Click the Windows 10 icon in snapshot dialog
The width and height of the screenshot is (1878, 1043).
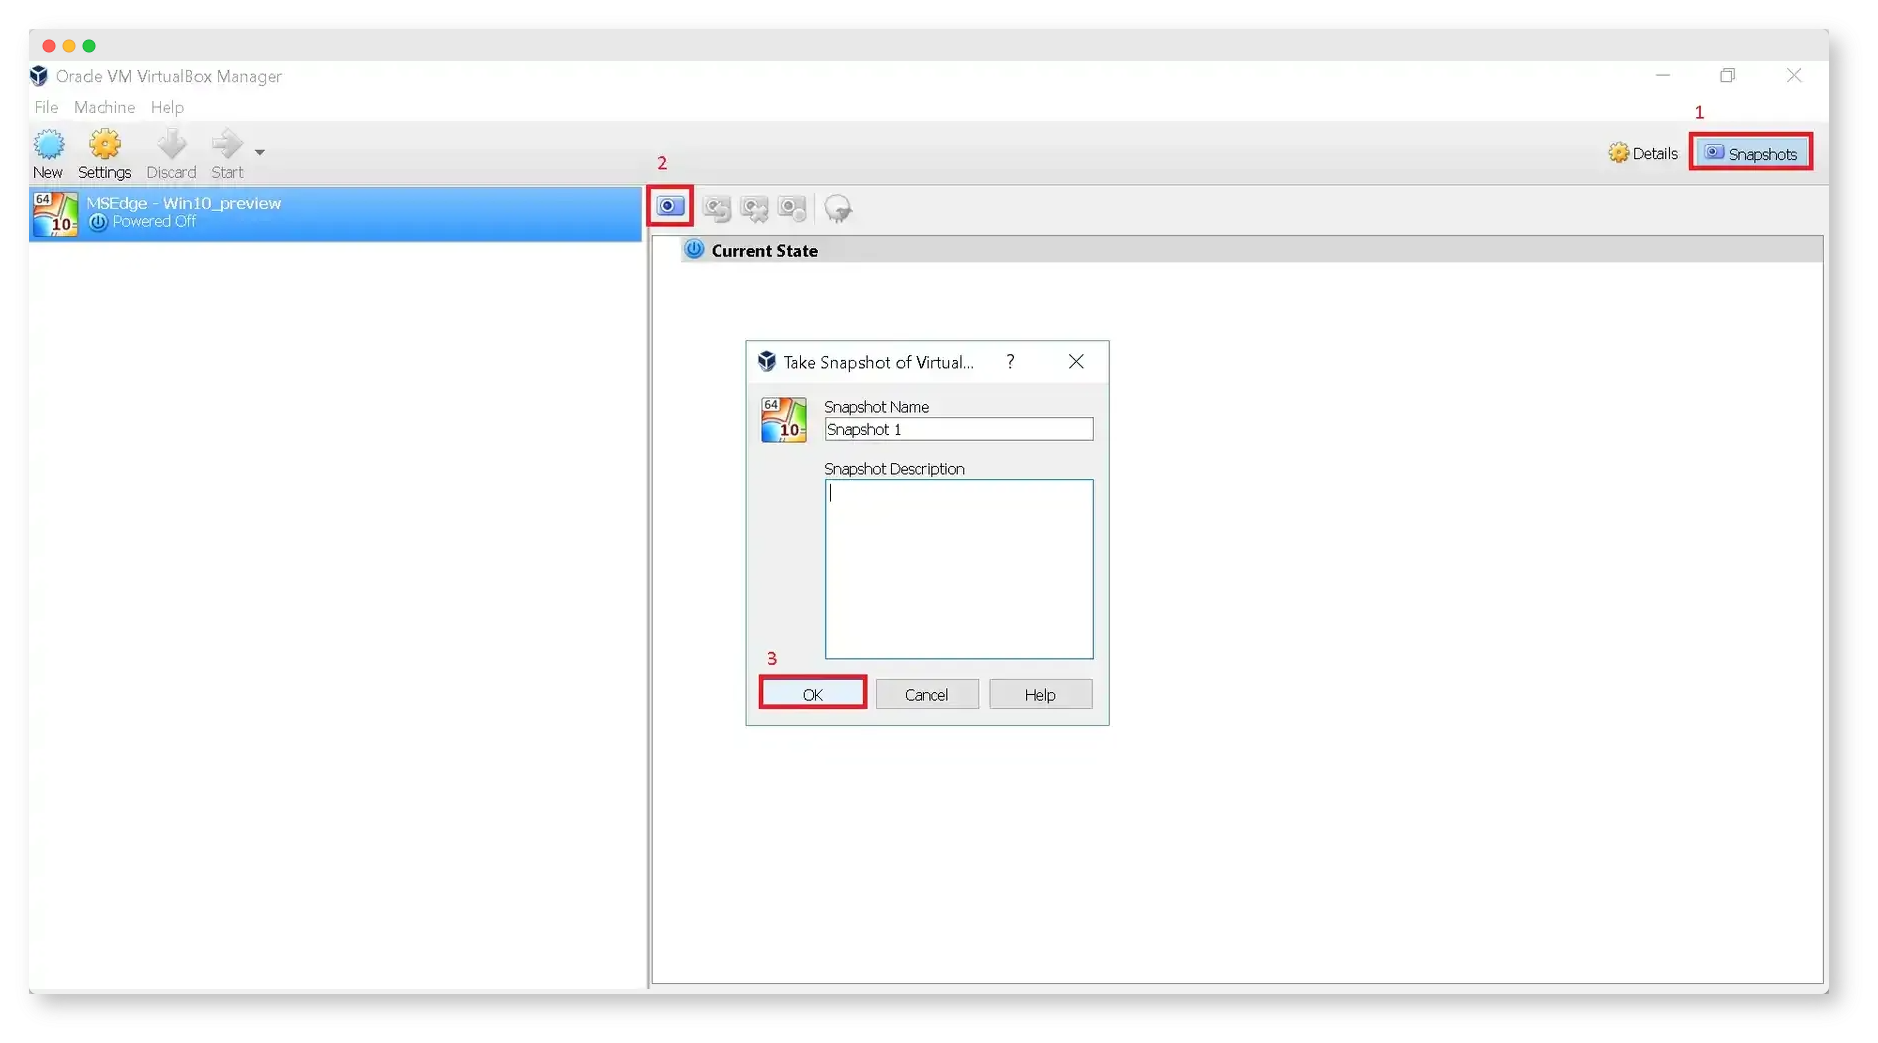783,419
